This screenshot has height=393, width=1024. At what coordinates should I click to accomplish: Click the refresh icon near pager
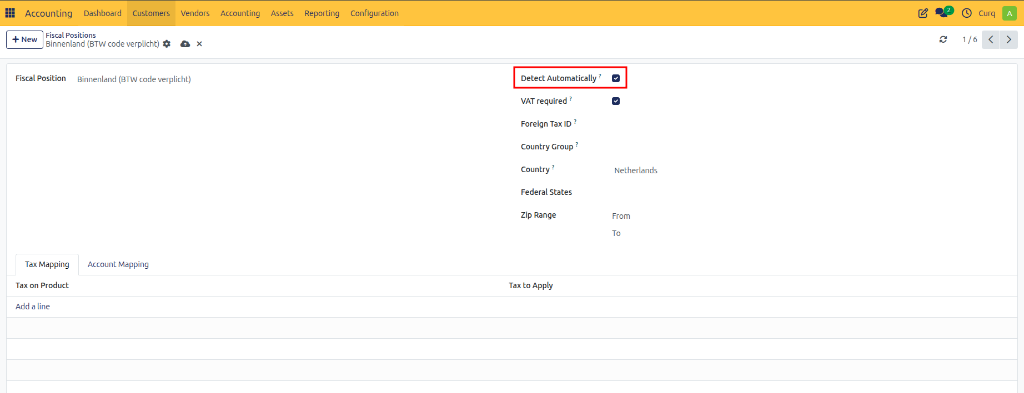[x=943, y=40]
